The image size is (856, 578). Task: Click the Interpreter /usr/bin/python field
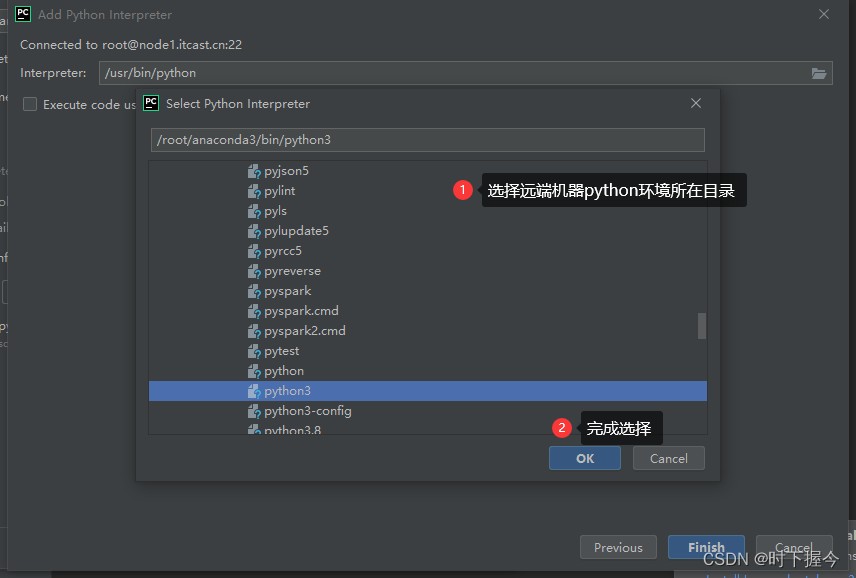tap(465, 73)
